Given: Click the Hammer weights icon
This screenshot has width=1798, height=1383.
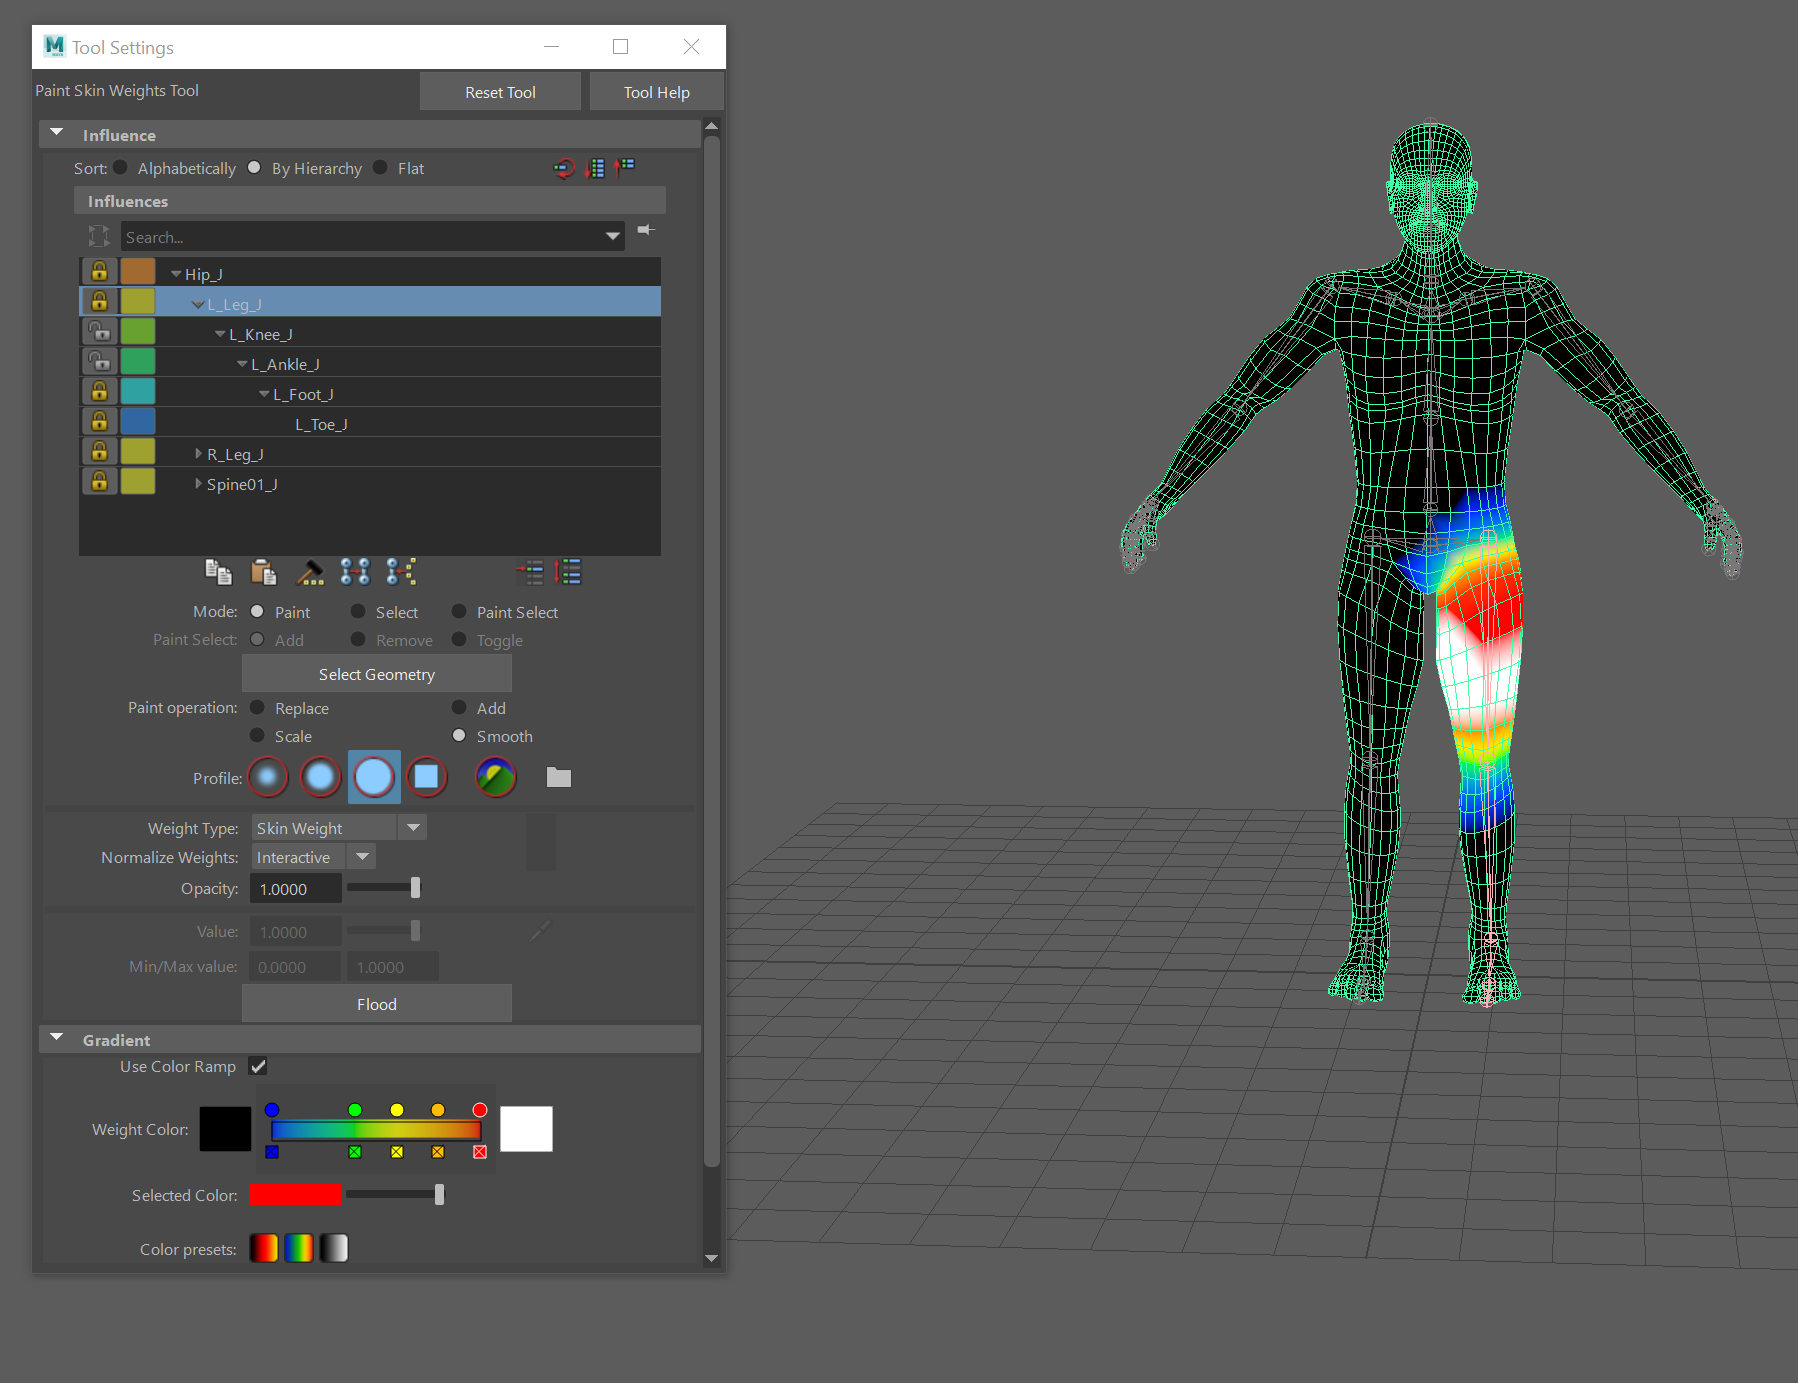Looking at the screenshot, I should pos(310,572).
